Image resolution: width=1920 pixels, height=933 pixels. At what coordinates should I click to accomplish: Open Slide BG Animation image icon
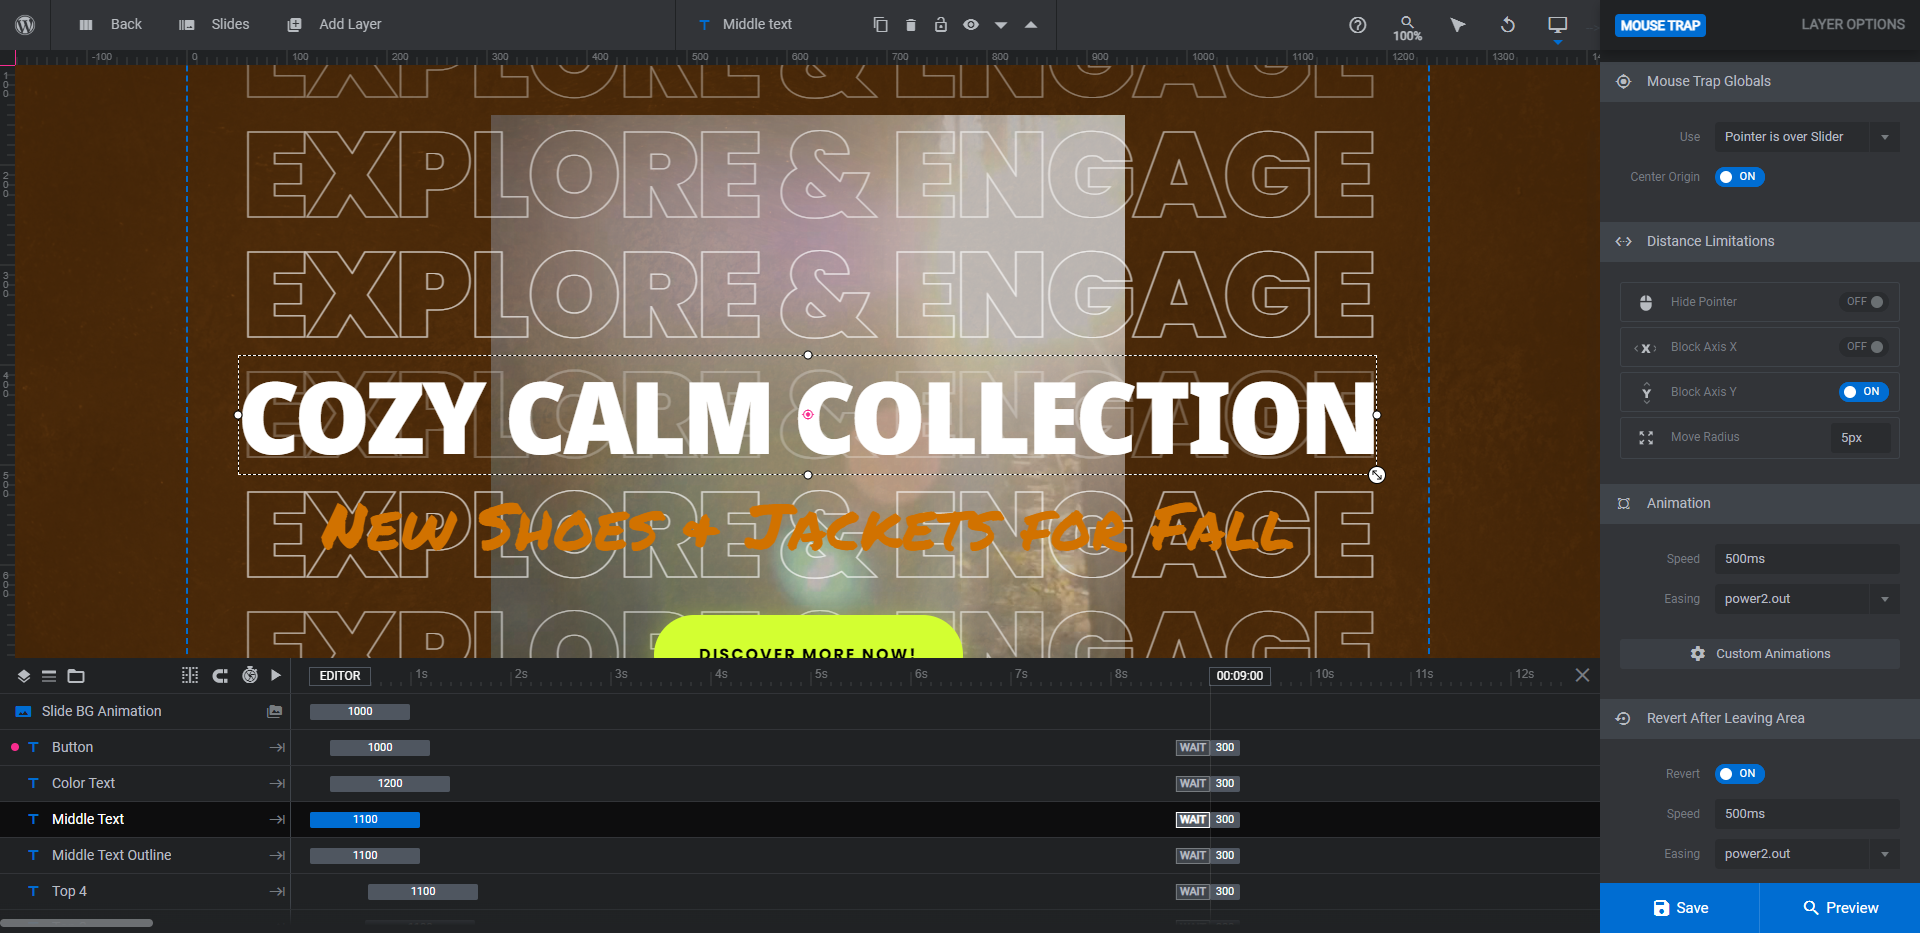pyautogui.click(x=274, y=712)
